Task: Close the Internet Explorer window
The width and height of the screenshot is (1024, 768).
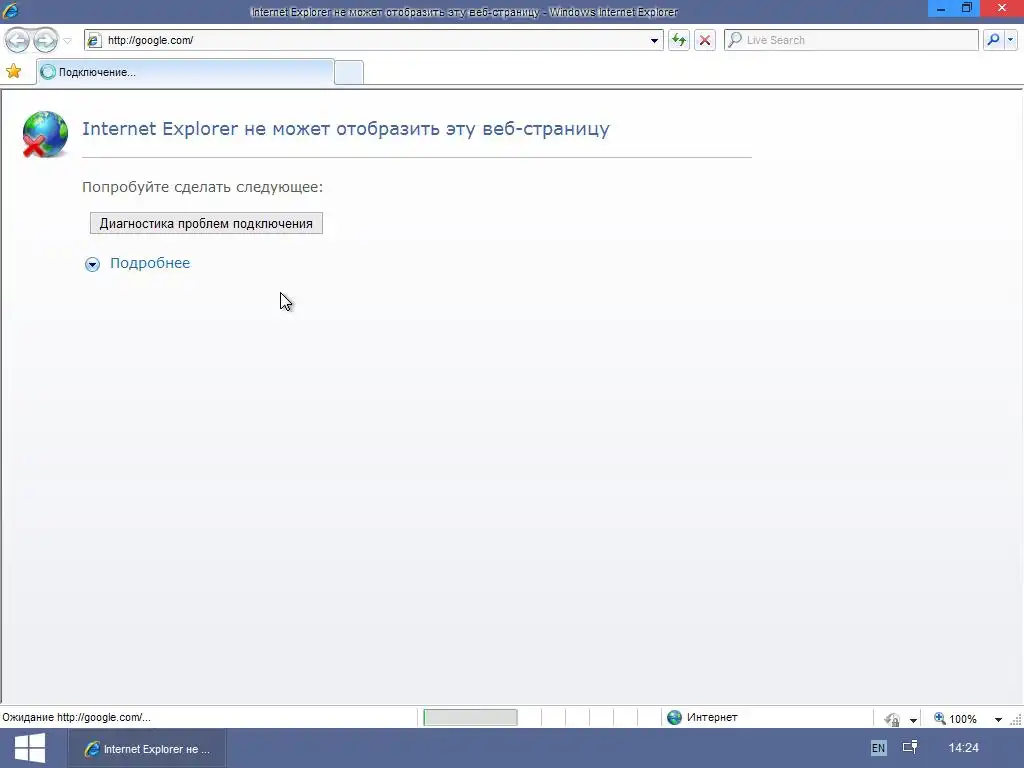Action: [1002, 8]
